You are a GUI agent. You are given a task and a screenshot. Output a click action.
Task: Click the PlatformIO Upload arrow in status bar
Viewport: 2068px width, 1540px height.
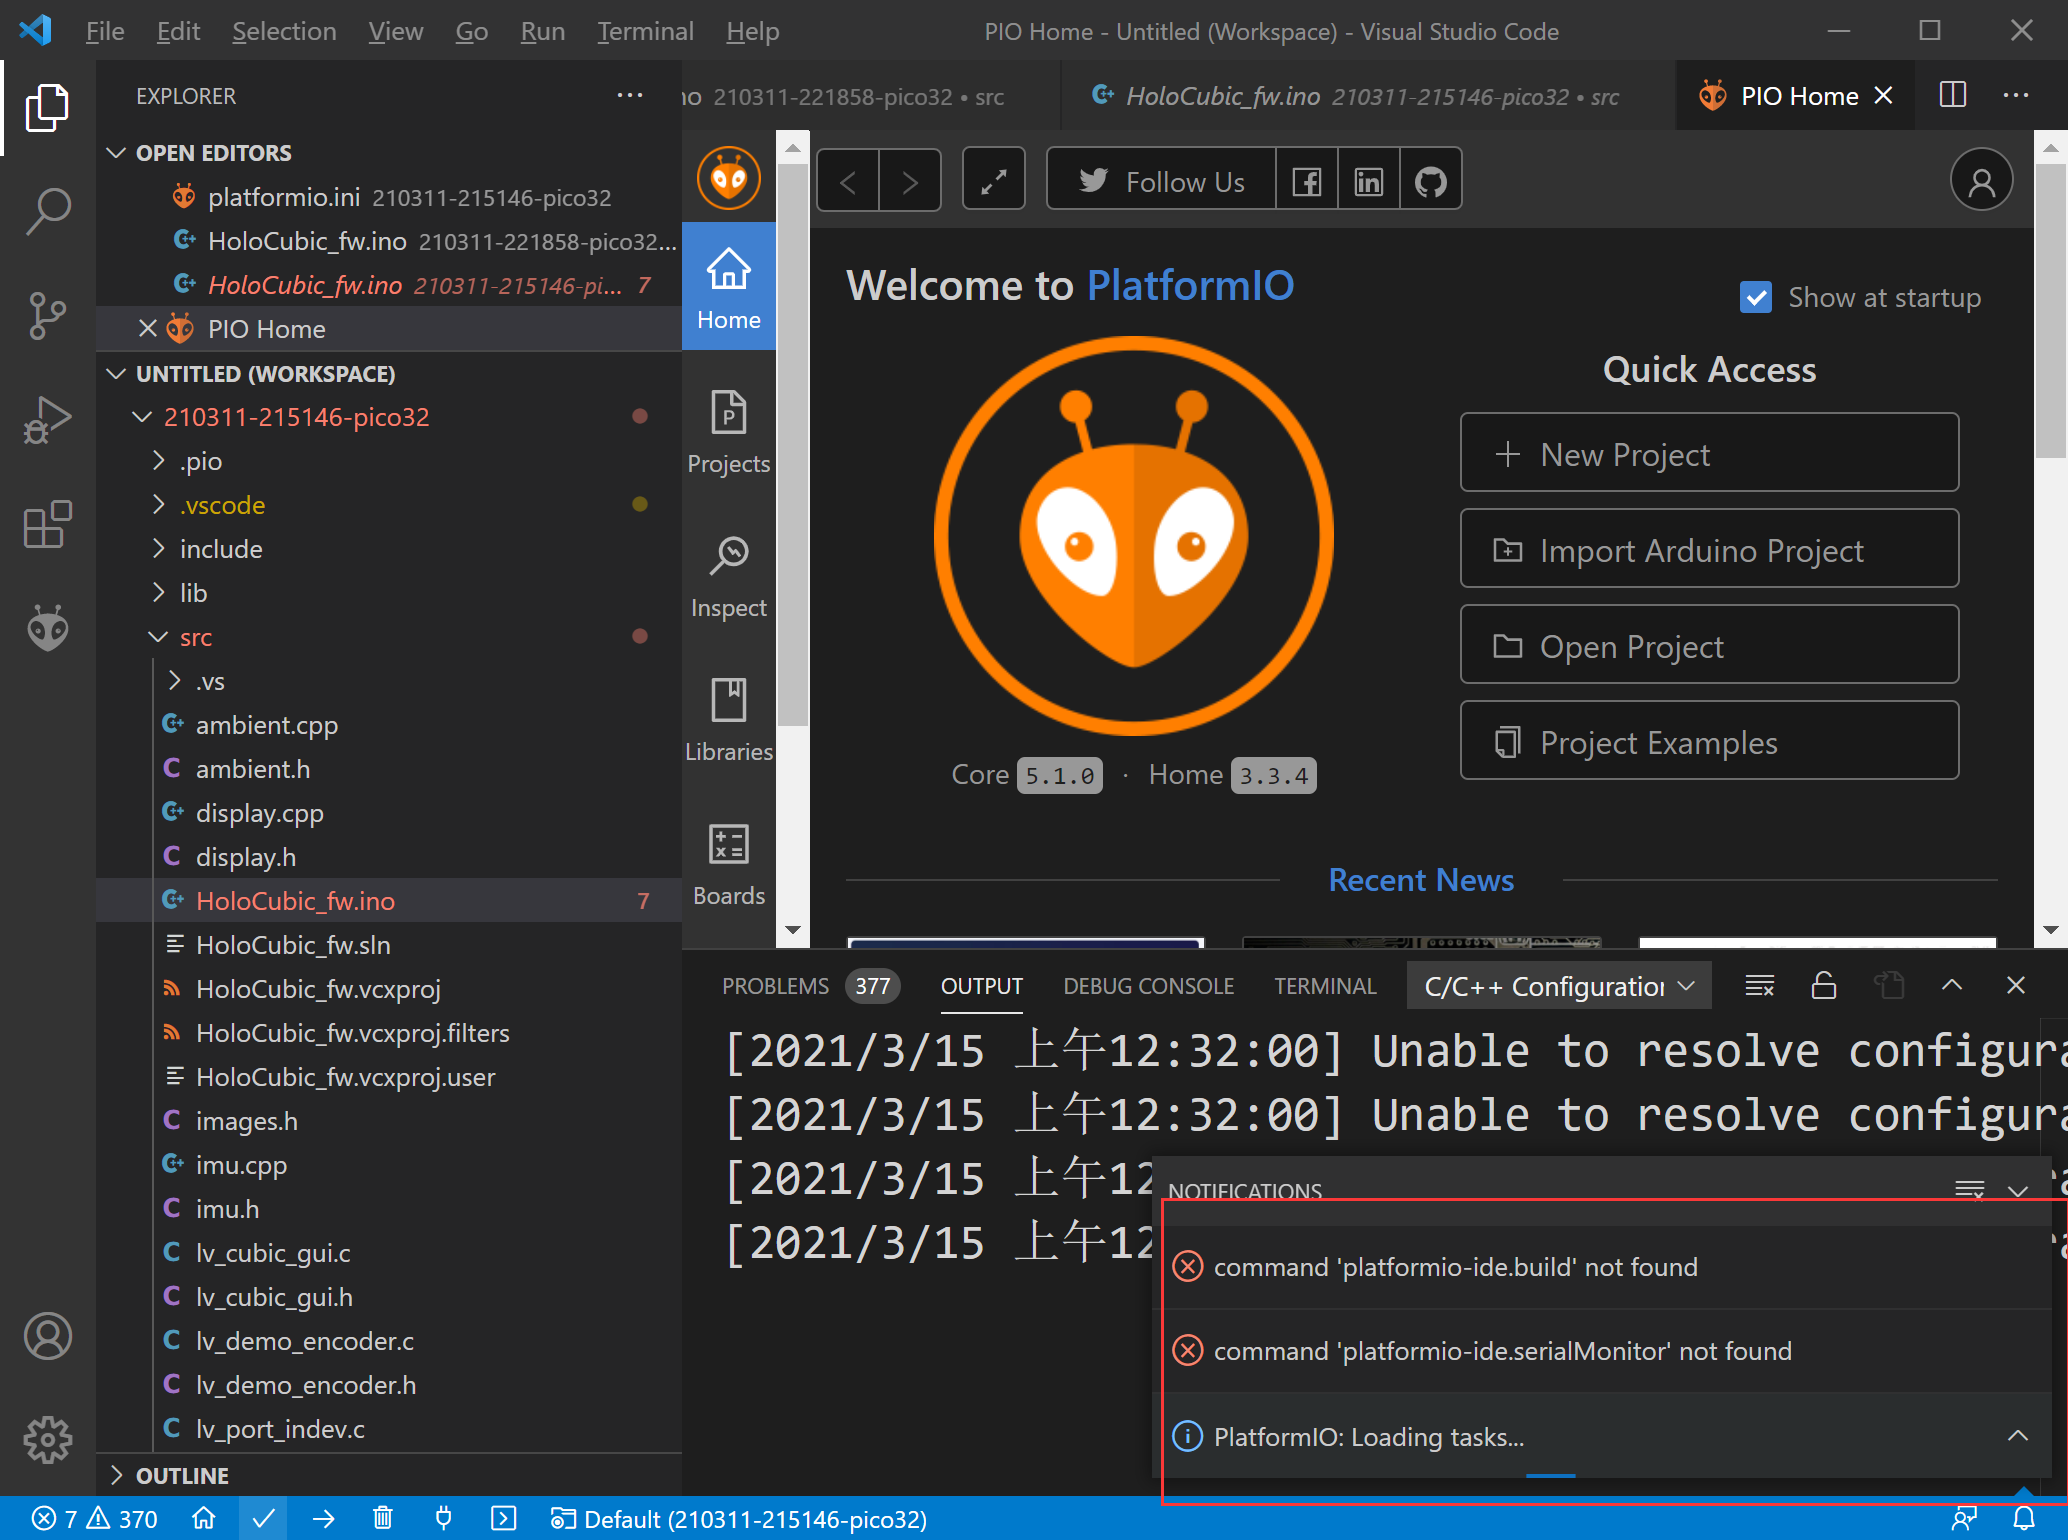(x=323, y=1519)
